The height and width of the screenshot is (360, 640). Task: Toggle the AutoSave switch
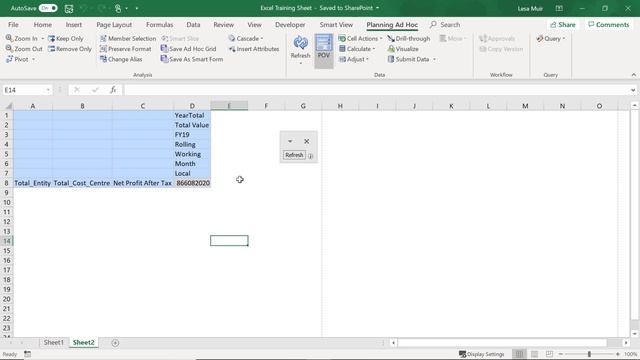[x=48, y=8]
